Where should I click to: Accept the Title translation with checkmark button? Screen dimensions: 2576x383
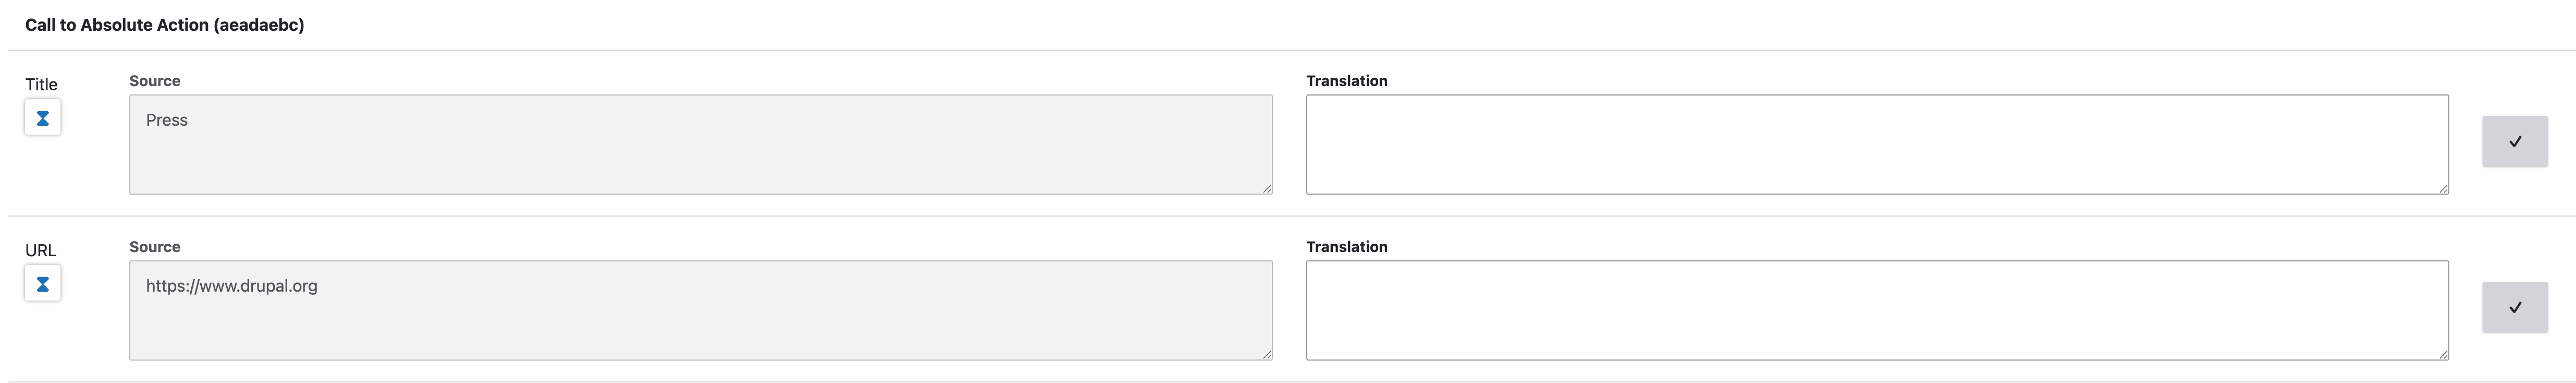[2514, 141]
